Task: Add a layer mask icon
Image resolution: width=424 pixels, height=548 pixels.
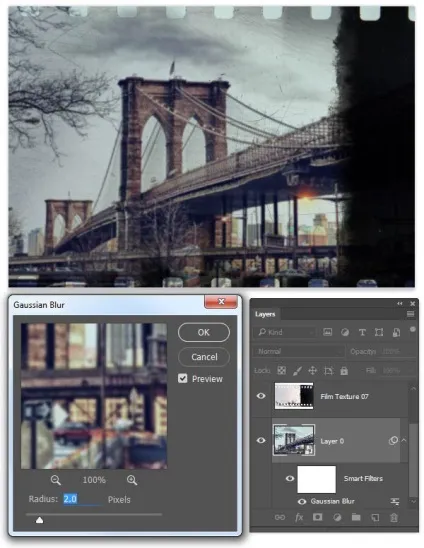Action: (317, 517)
